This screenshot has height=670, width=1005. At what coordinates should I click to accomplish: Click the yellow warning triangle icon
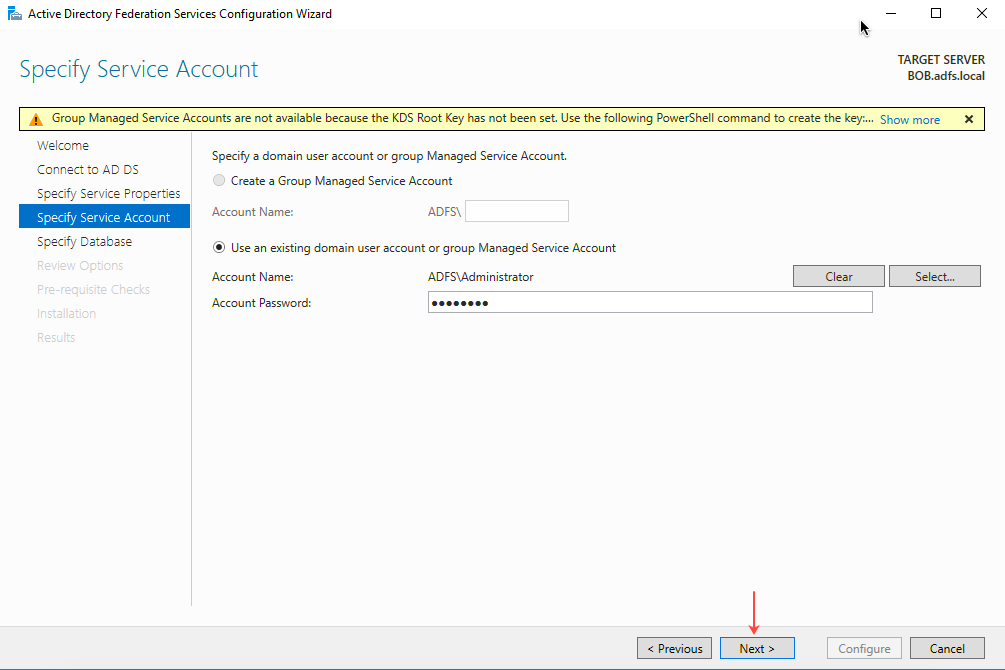tap(36, 117)
